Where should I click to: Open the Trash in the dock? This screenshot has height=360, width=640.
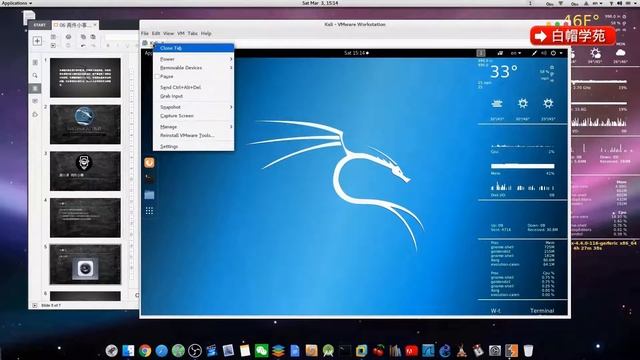(528, 351)
